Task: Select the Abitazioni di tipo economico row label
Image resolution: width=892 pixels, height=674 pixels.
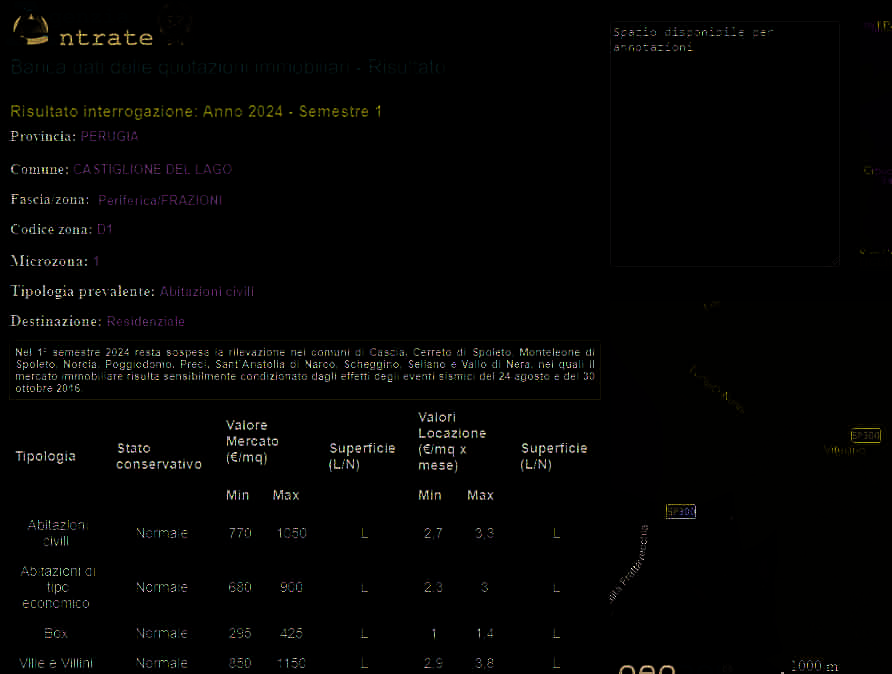Action: tap(57, 587)
